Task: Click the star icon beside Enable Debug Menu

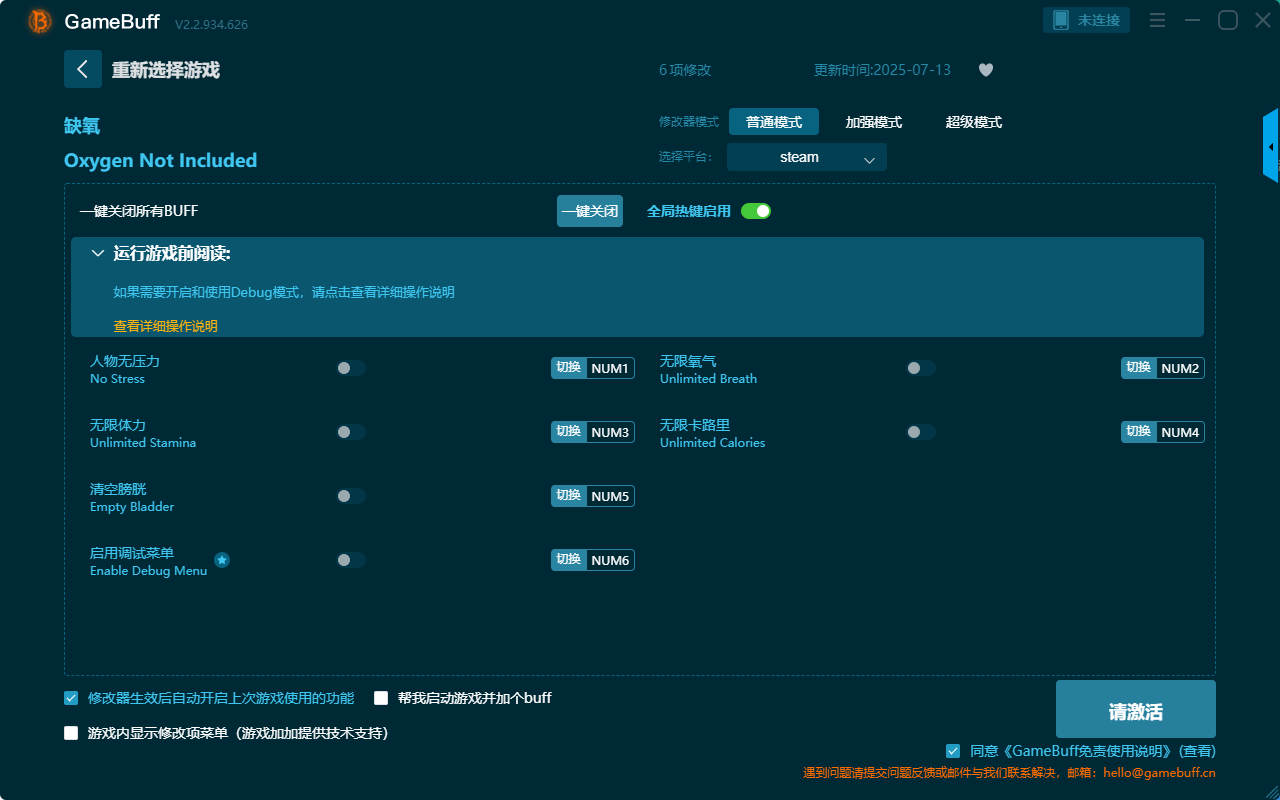Action: 222,561
